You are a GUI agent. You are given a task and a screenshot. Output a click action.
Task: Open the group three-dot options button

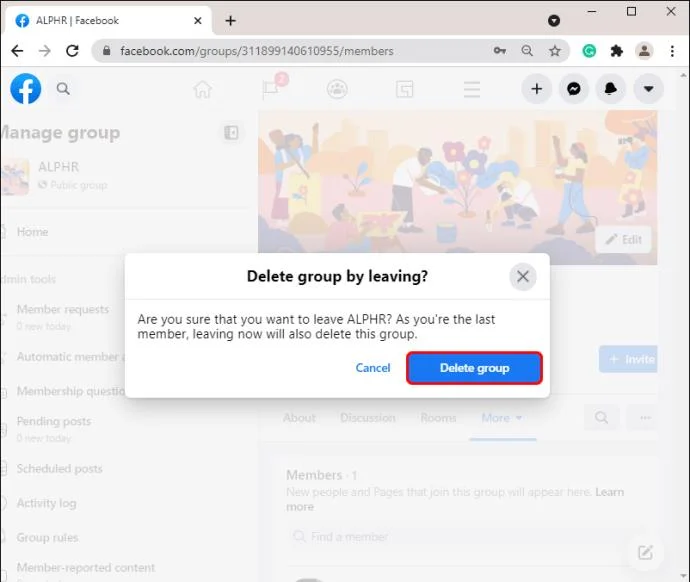pyautogui.click(x=644, y=417)
